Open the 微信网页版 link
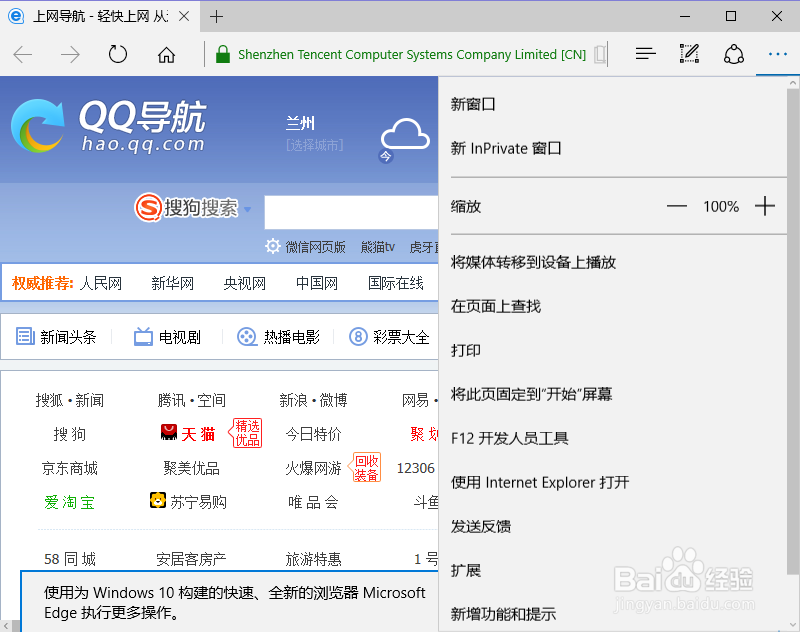 pyautogui.click(x=315, y=247)
